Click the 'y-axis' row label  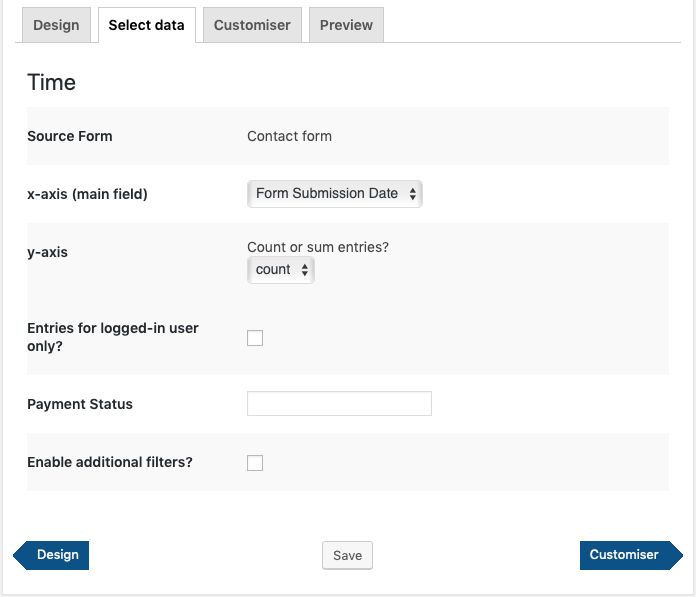(x=47, y=252)
